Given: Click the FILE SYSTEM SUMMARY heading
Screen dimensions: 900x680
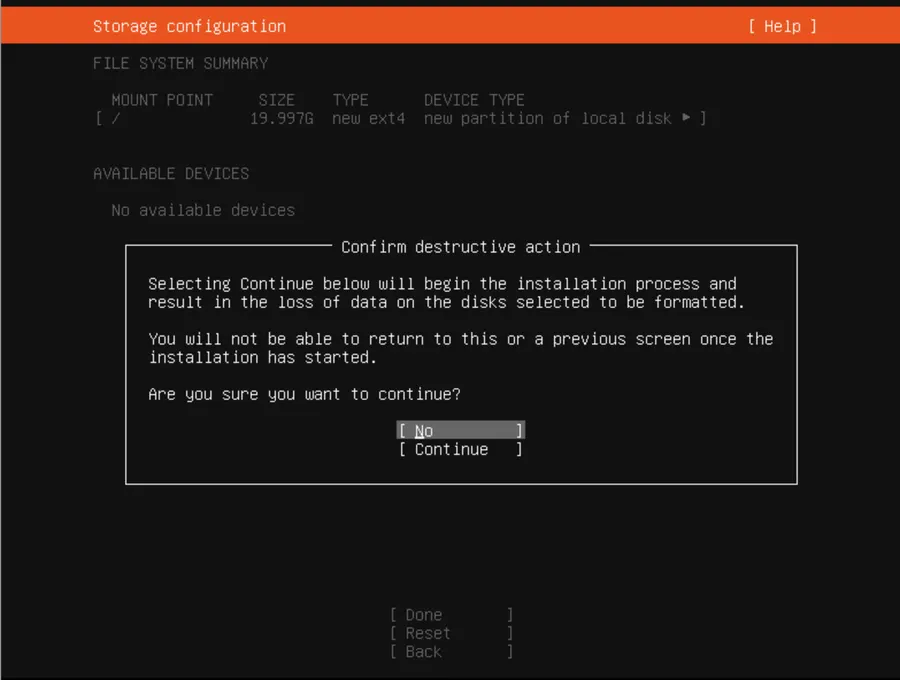Looking at the screenshot, I should pos(180,63).
